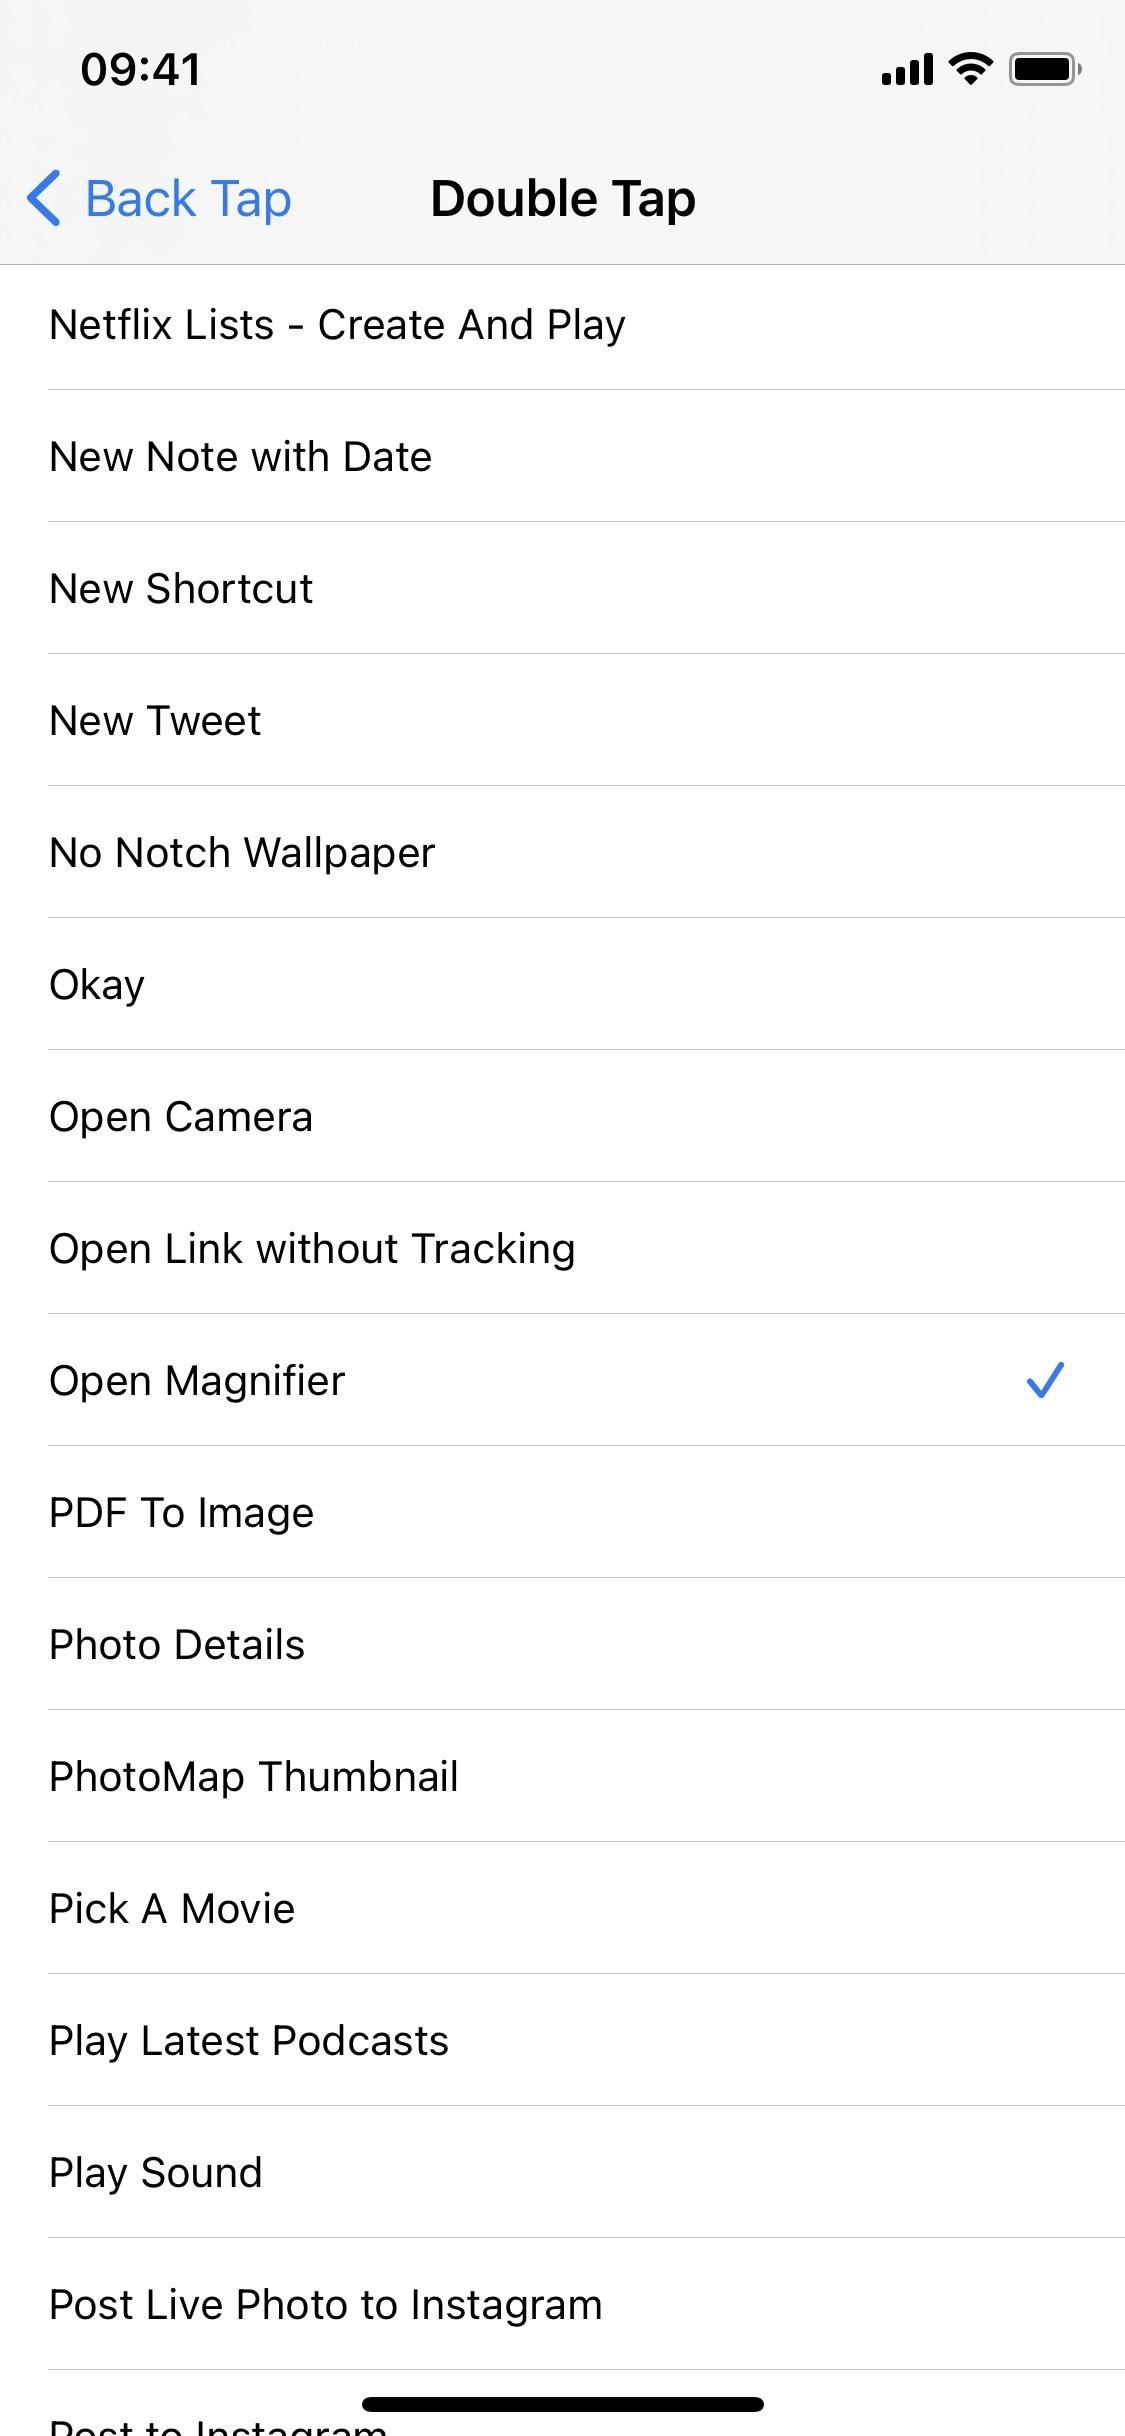The width and height of the screenshot is (1125, 2436).
Task: Tap the blue checkmark beside Open Magnifier
Action: point(1045,1380)
